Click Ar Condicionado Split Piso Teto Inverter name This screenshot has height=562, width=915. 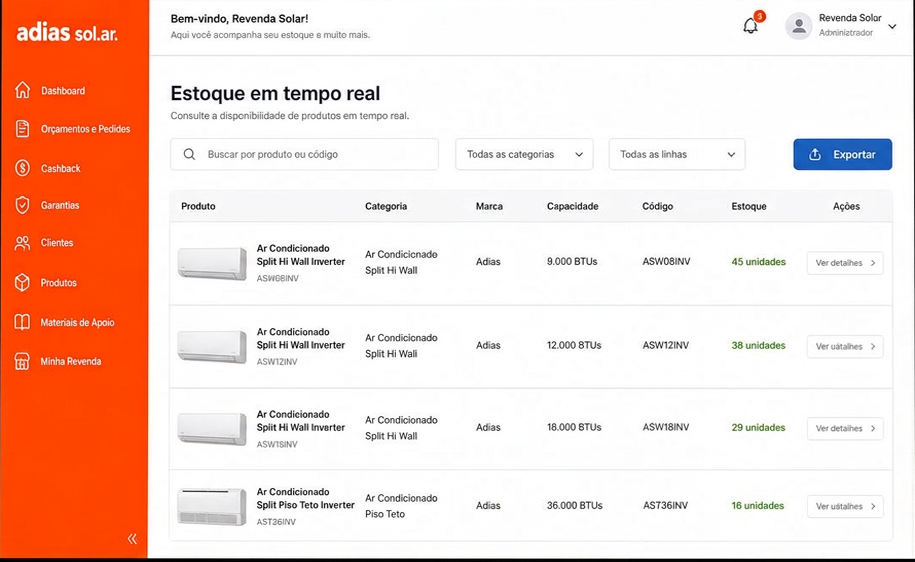305,498
